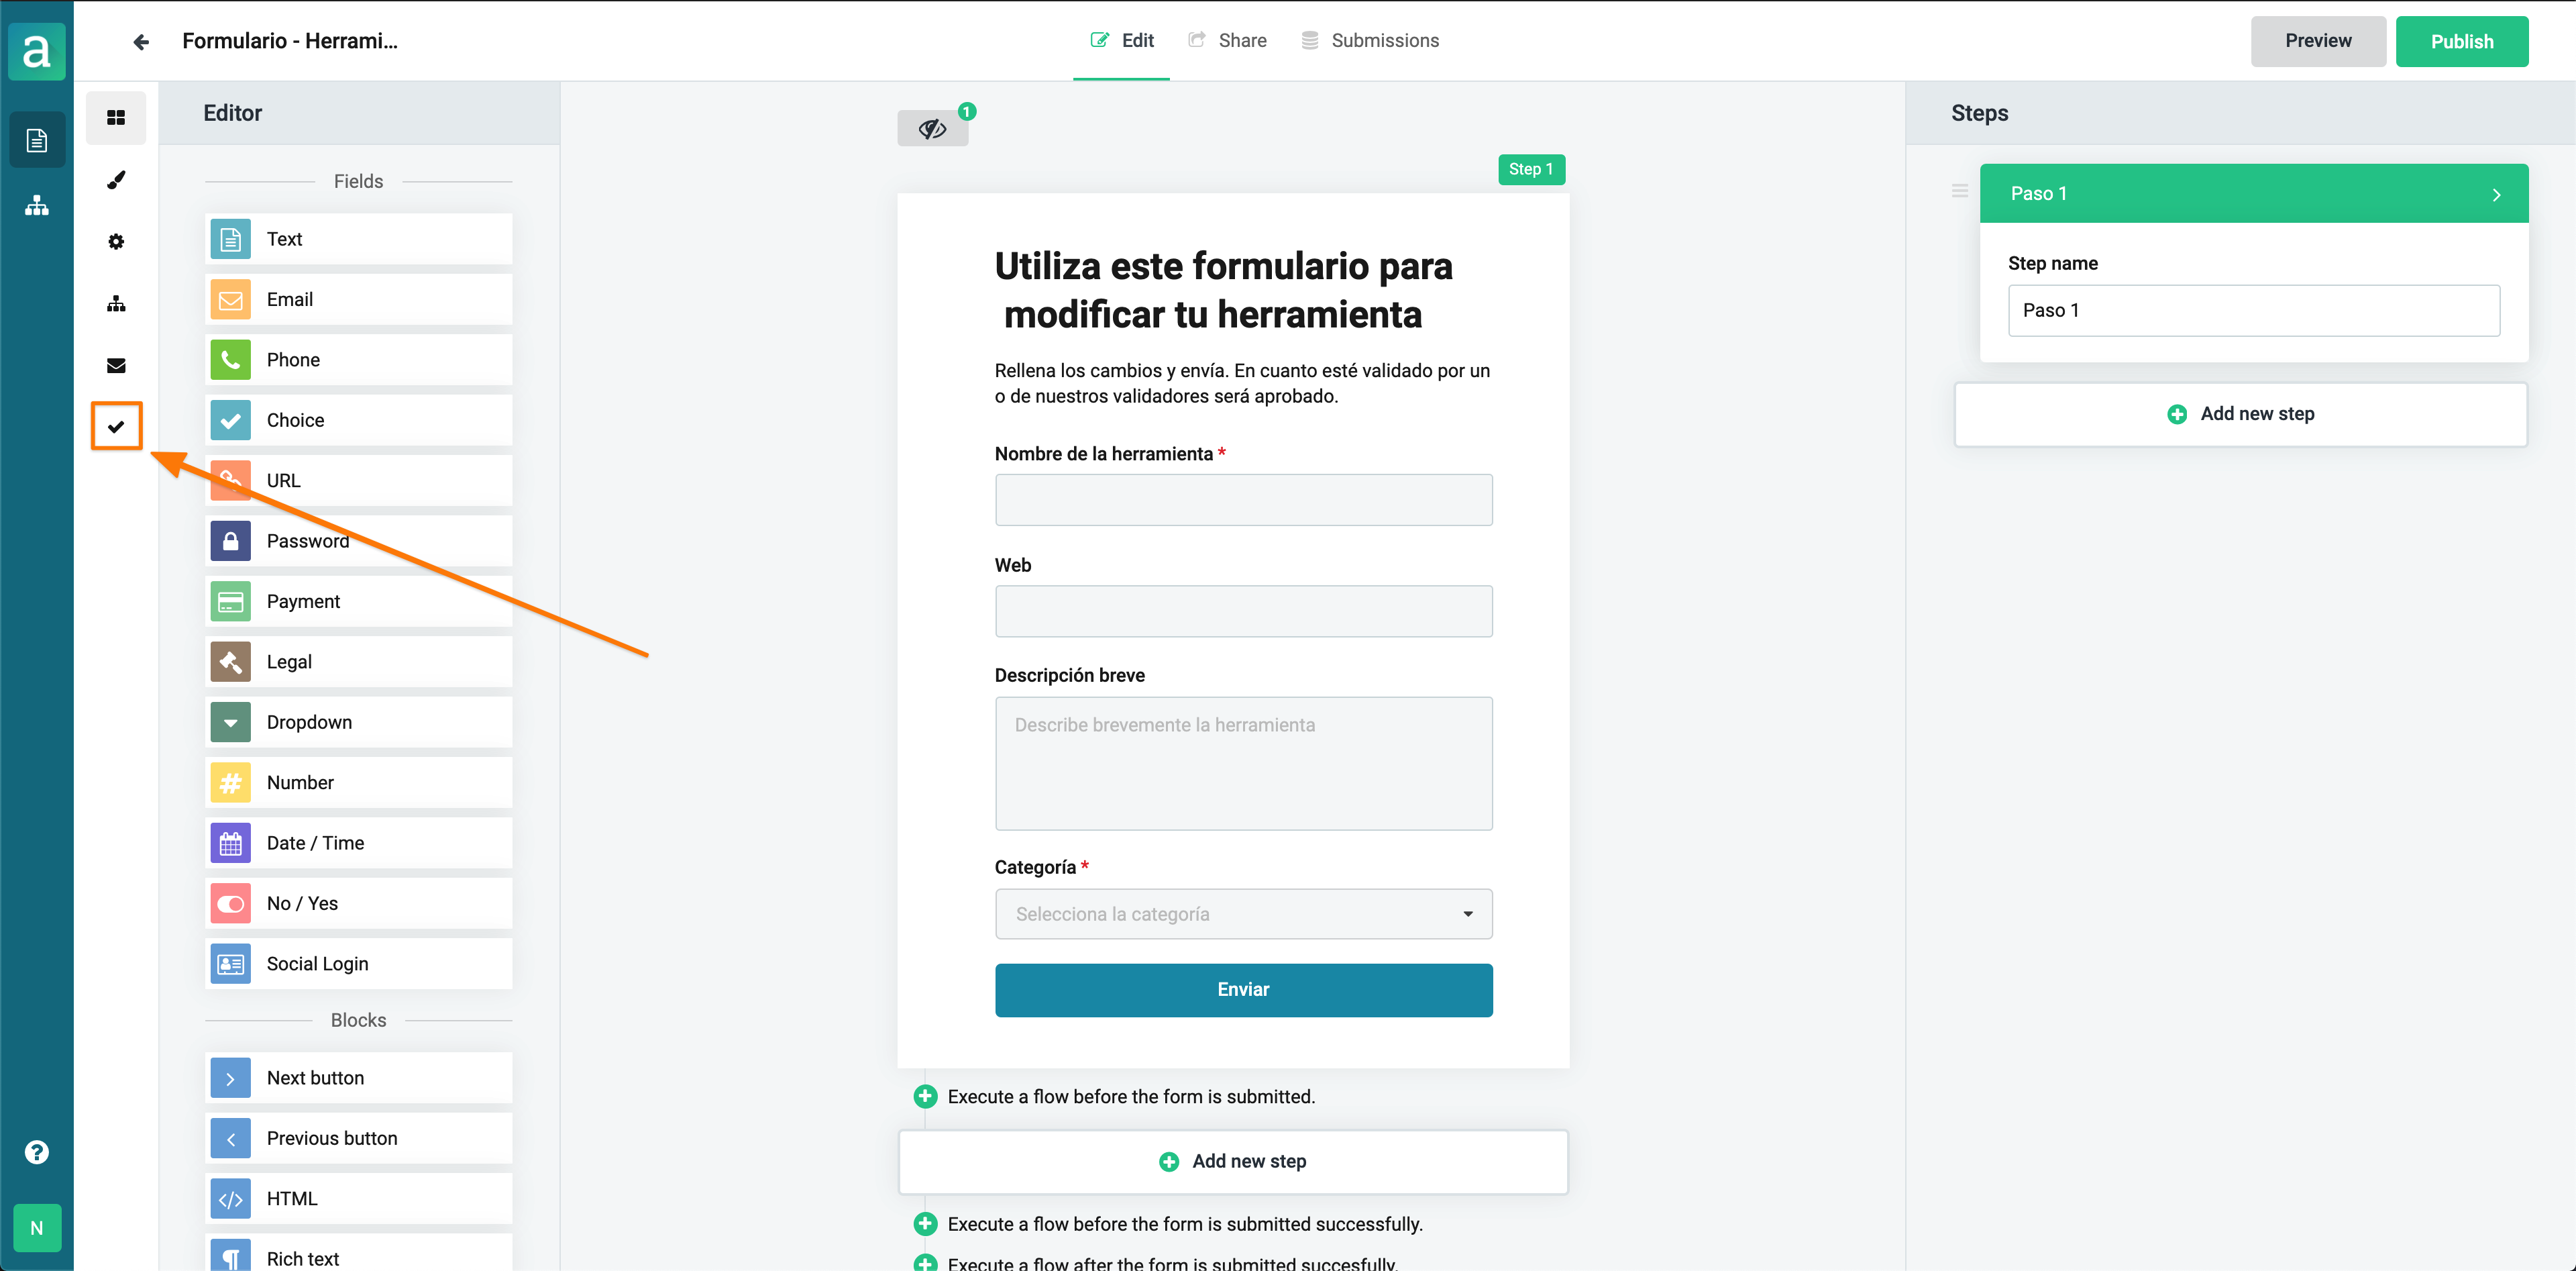Open the settings gear icon tab
This screenshot has height=1271, width=2576.
(x=116, y=241)
